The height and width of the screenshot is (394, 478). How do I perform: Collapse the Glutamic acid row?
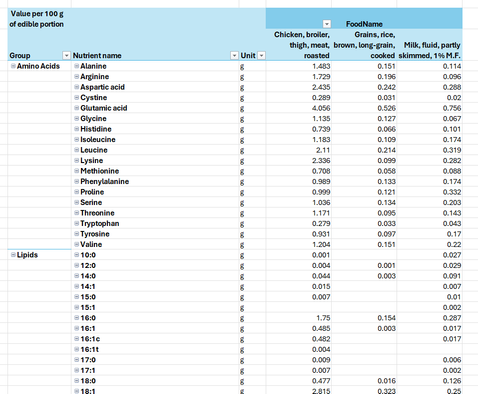[x=77, y=108]
